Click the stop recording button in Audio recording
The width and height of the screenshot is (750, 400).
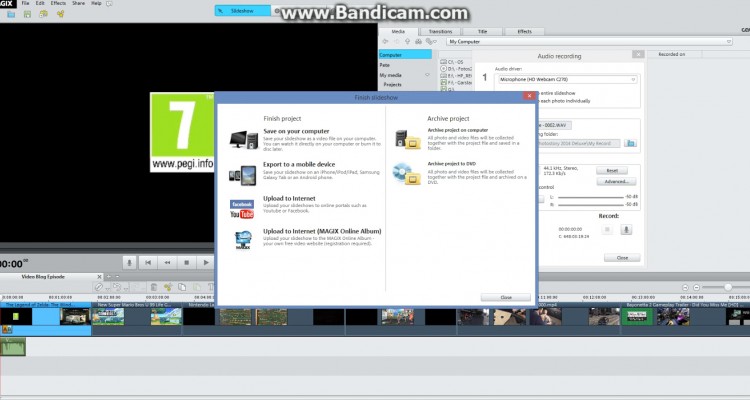tap(607, 230)
